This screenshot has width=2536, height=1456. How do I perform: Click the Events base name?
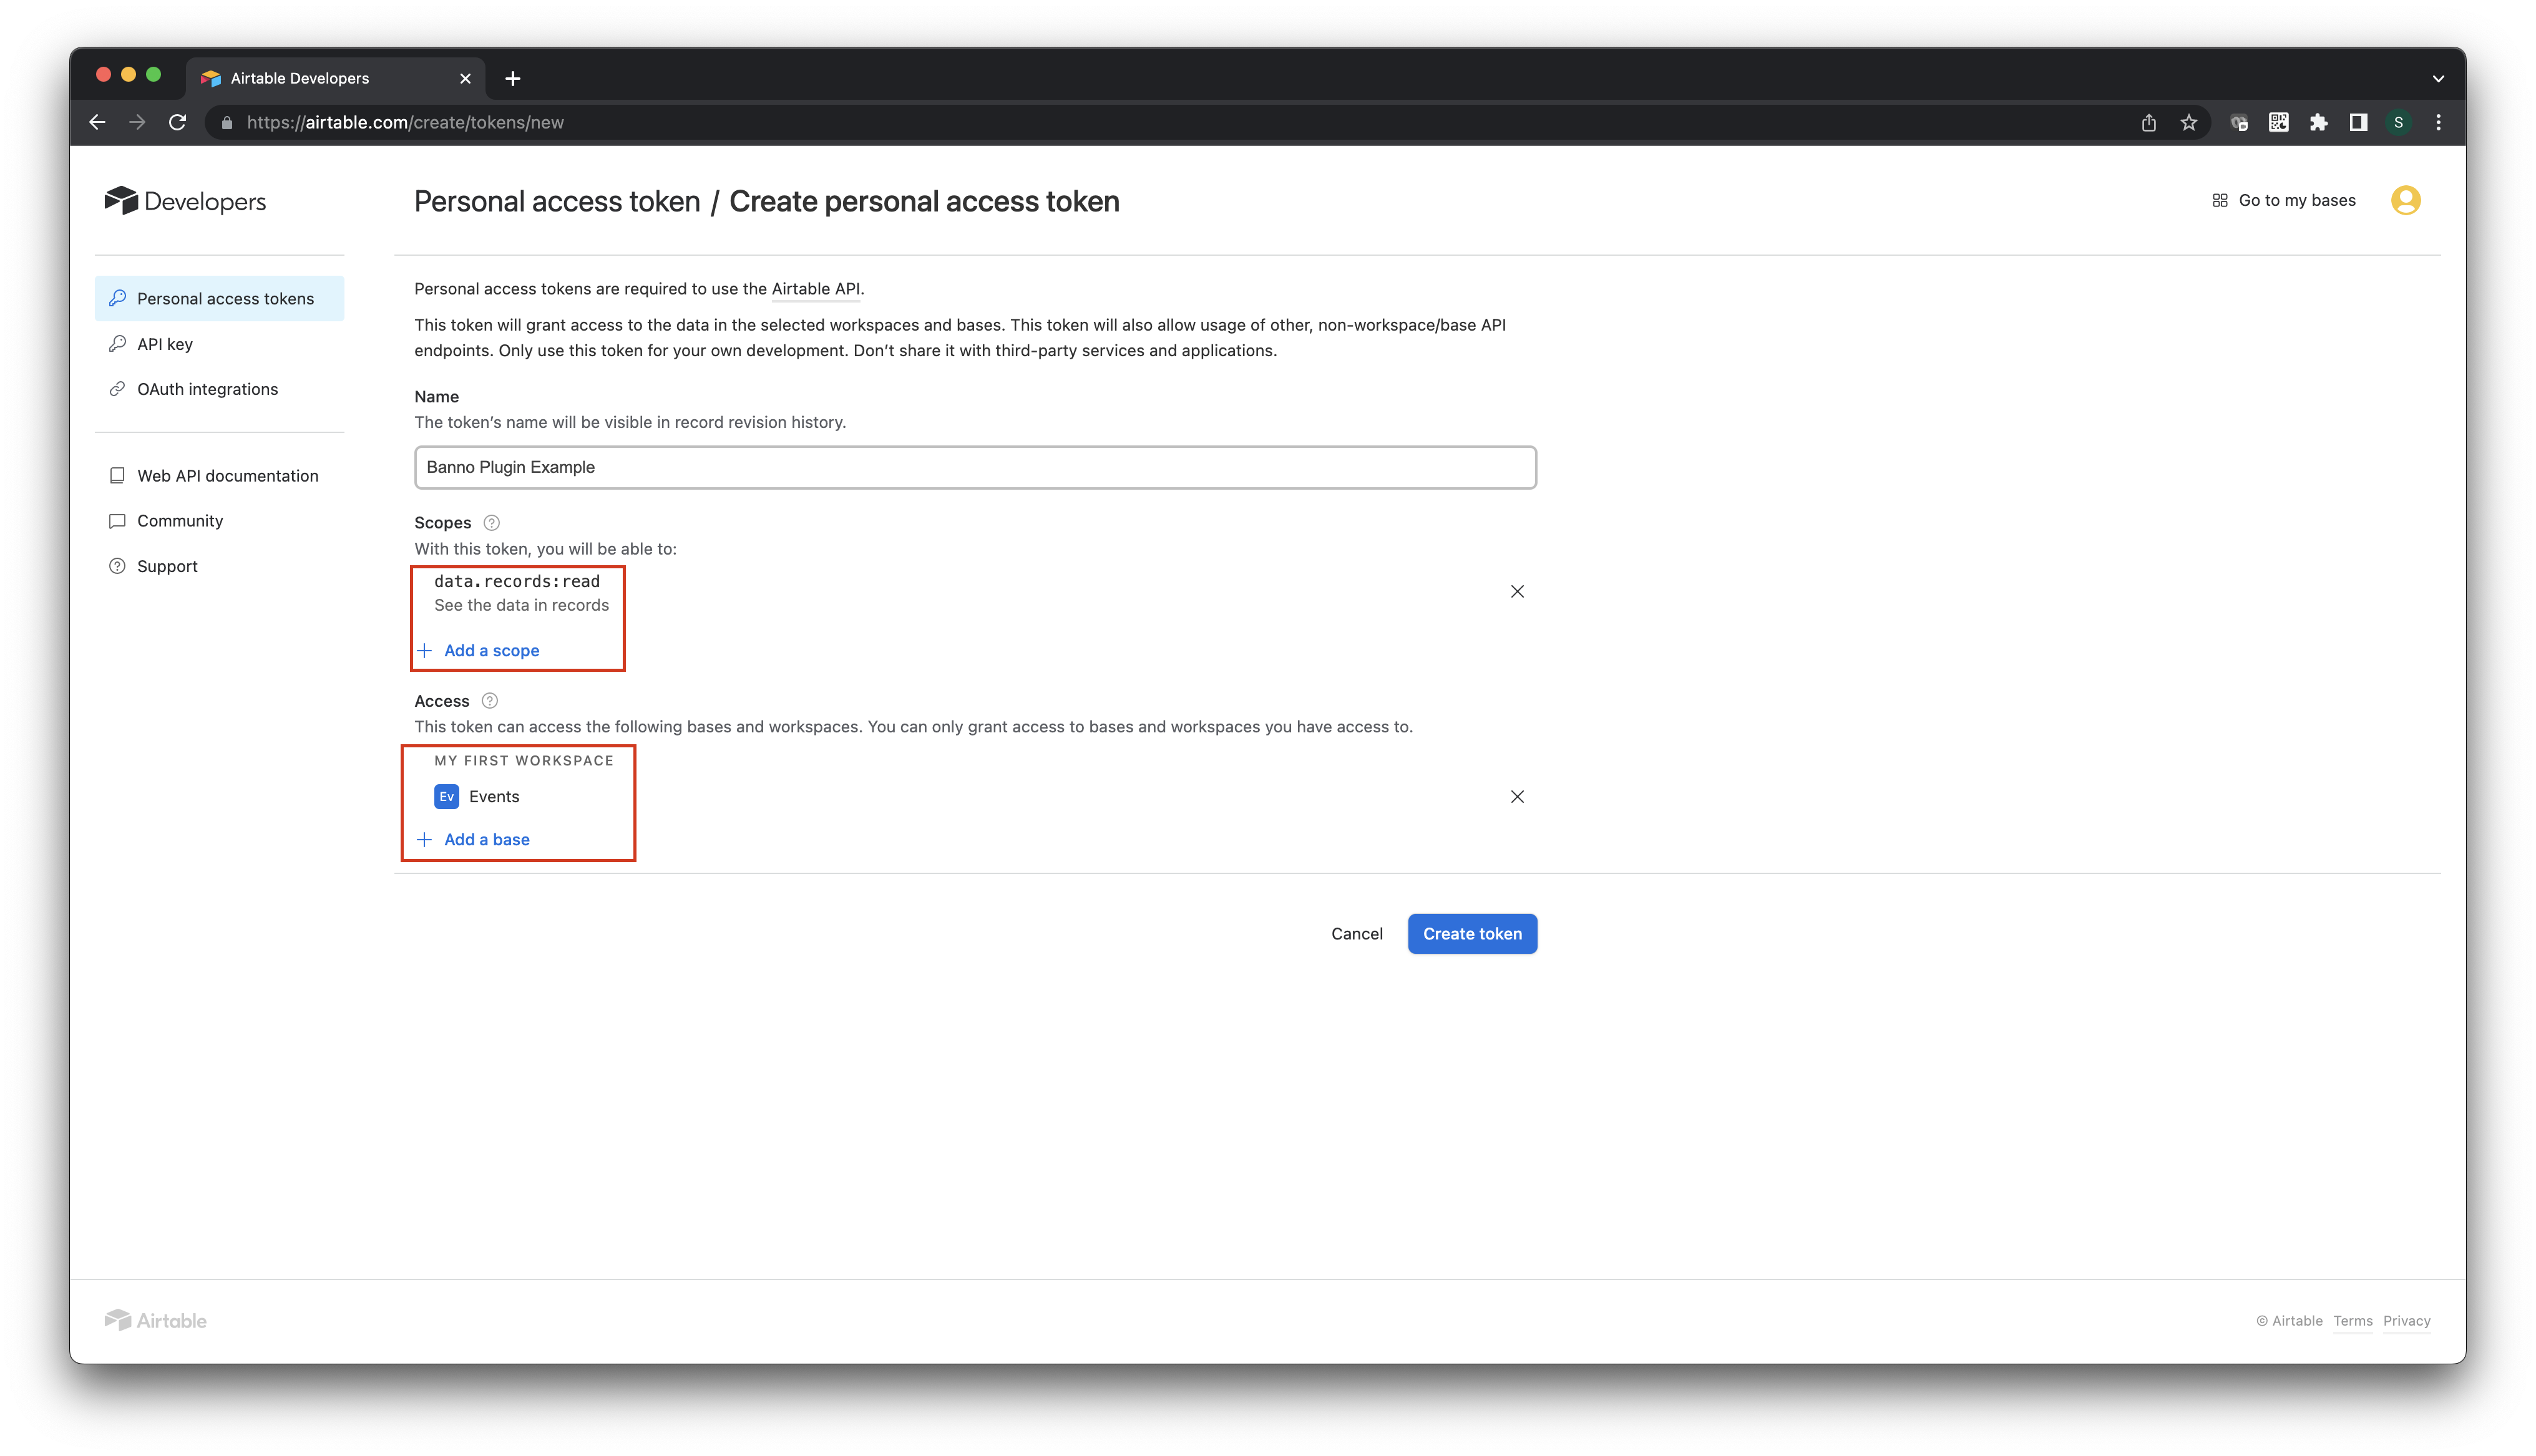click(x=494, y=797)
